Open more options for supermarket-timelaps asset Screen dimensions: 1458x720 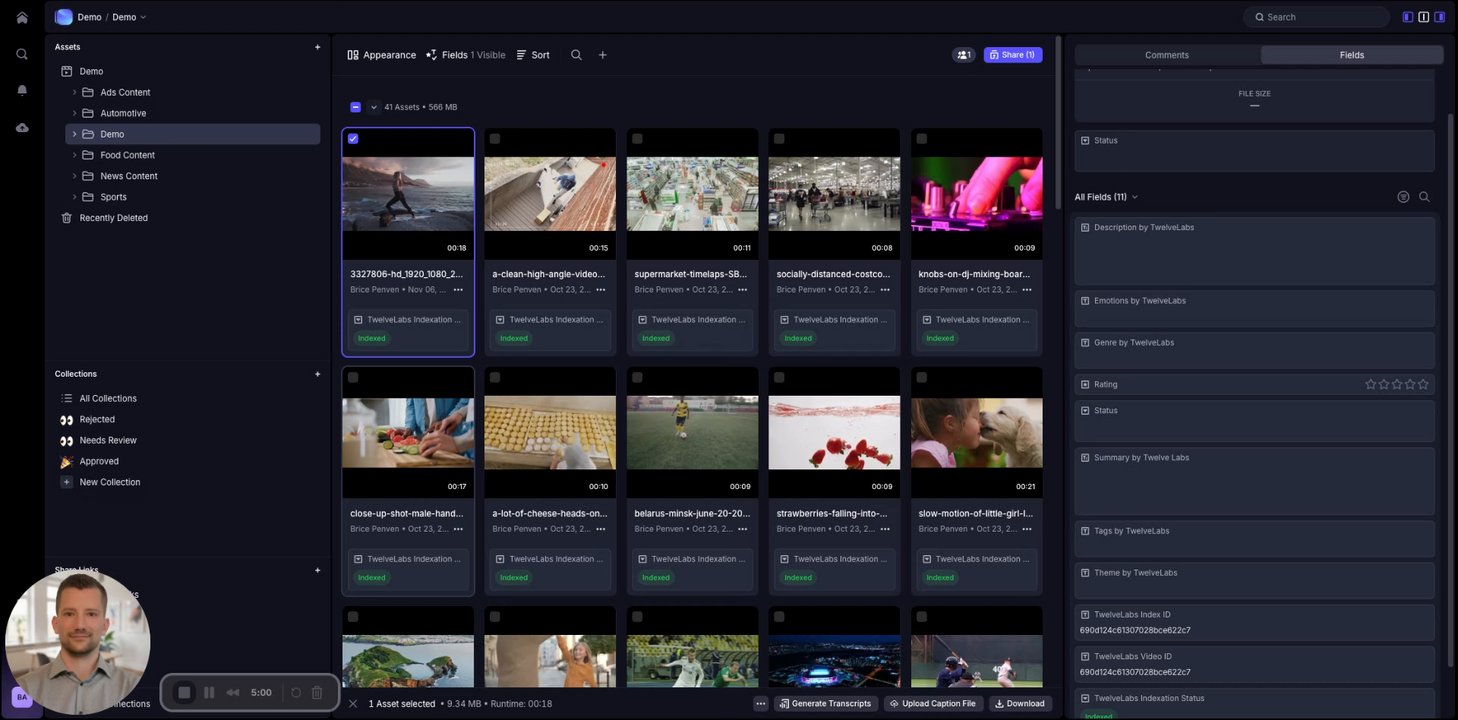pos(742,290)
